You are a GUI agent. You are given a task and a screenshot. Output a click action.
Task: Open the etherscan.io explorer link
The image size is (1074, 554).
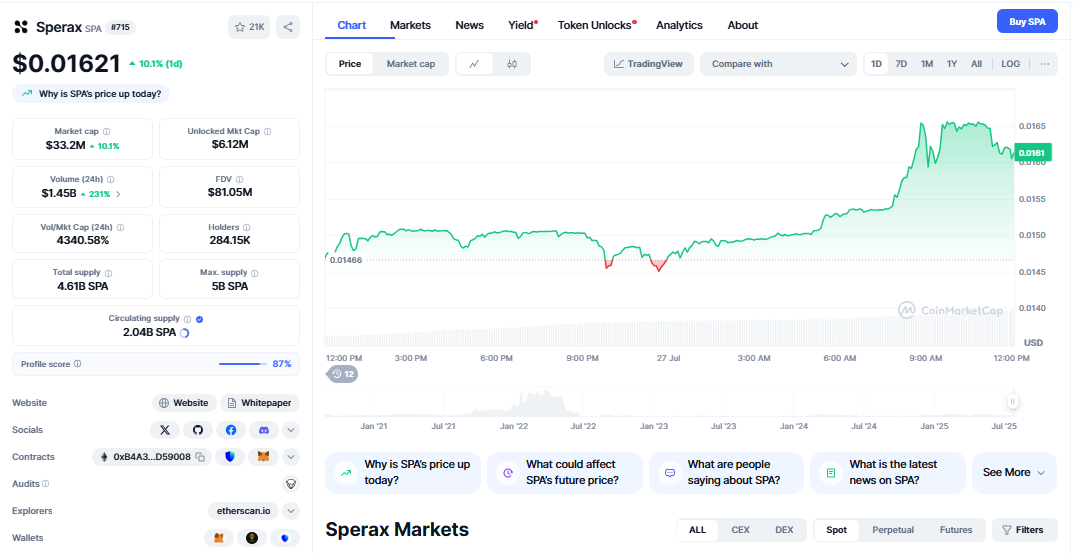[x=245, y=511]
